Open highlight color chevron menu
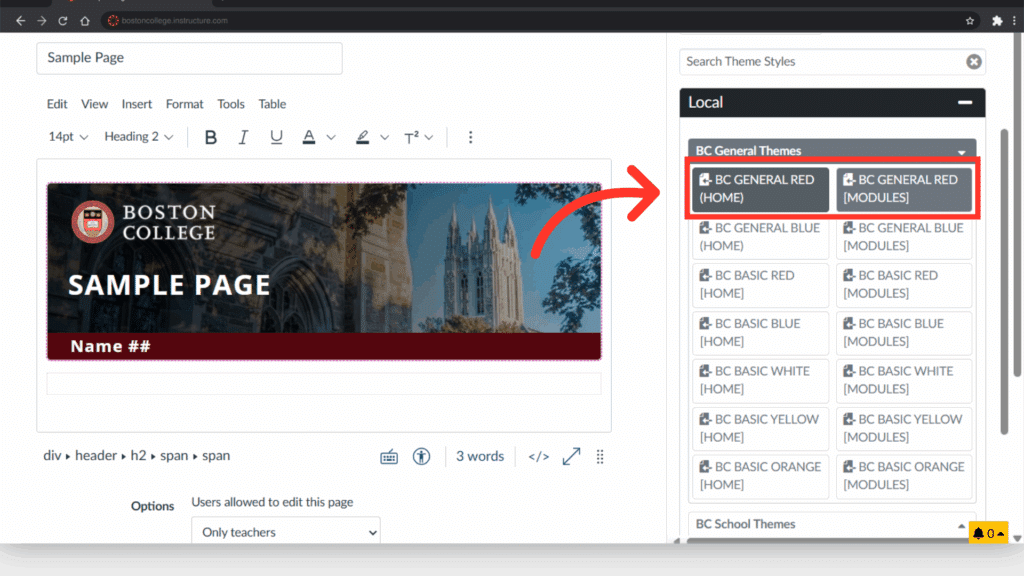Screen dimensions: 1024x576 coord(385,137)
